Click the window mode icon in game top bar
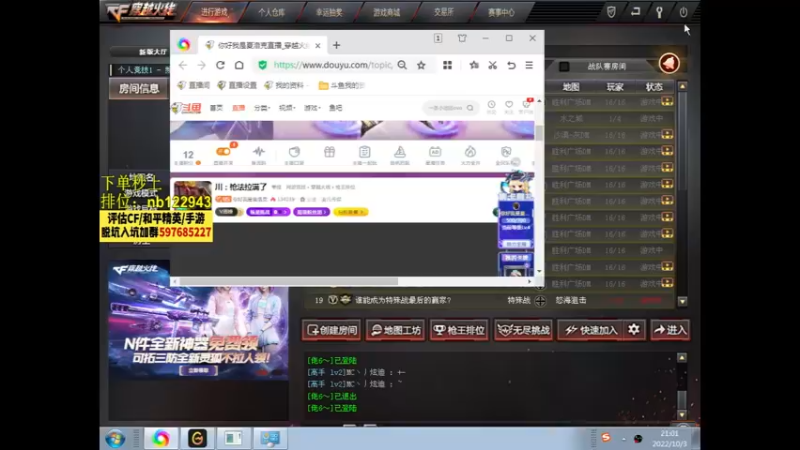Screen dimensions: 800x450 coord(635,11)
